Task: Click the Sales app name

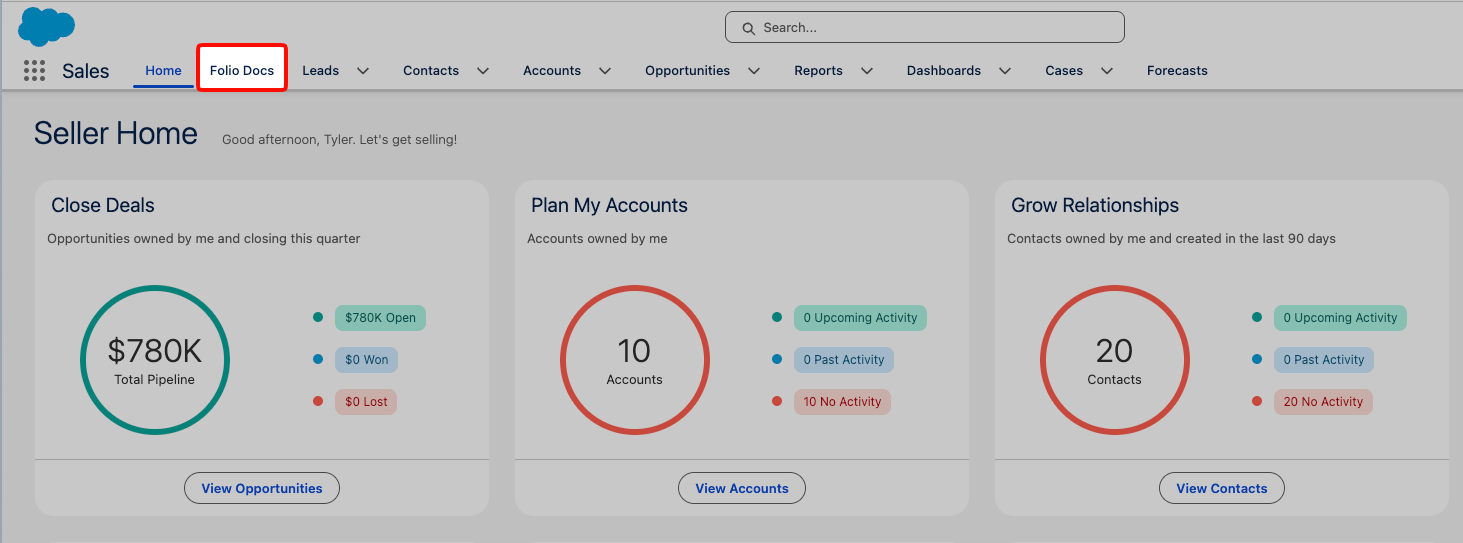Action: click(x=85, y=71)
